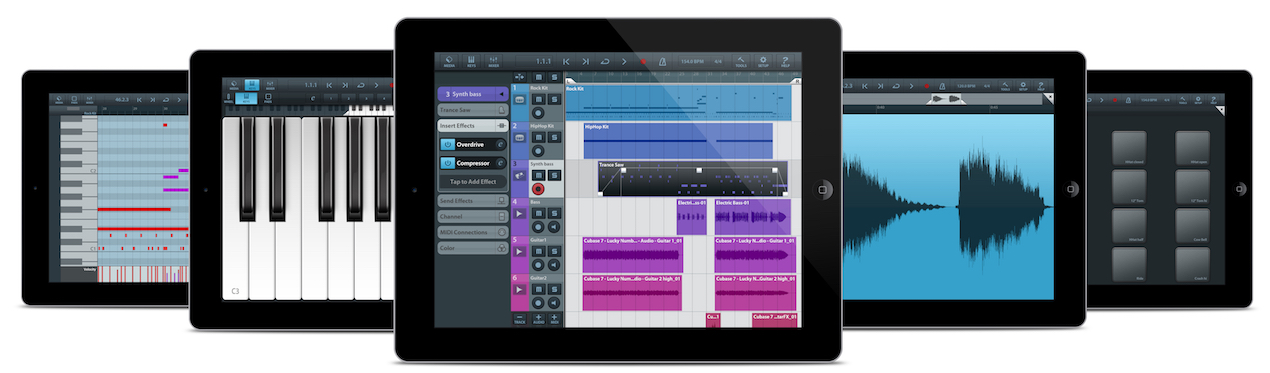The width and height of the screenshot is (1270, 373).
Task: Open the Mixer icon in center toolbar
Action: pyautogui.click(x=493, y=61)
